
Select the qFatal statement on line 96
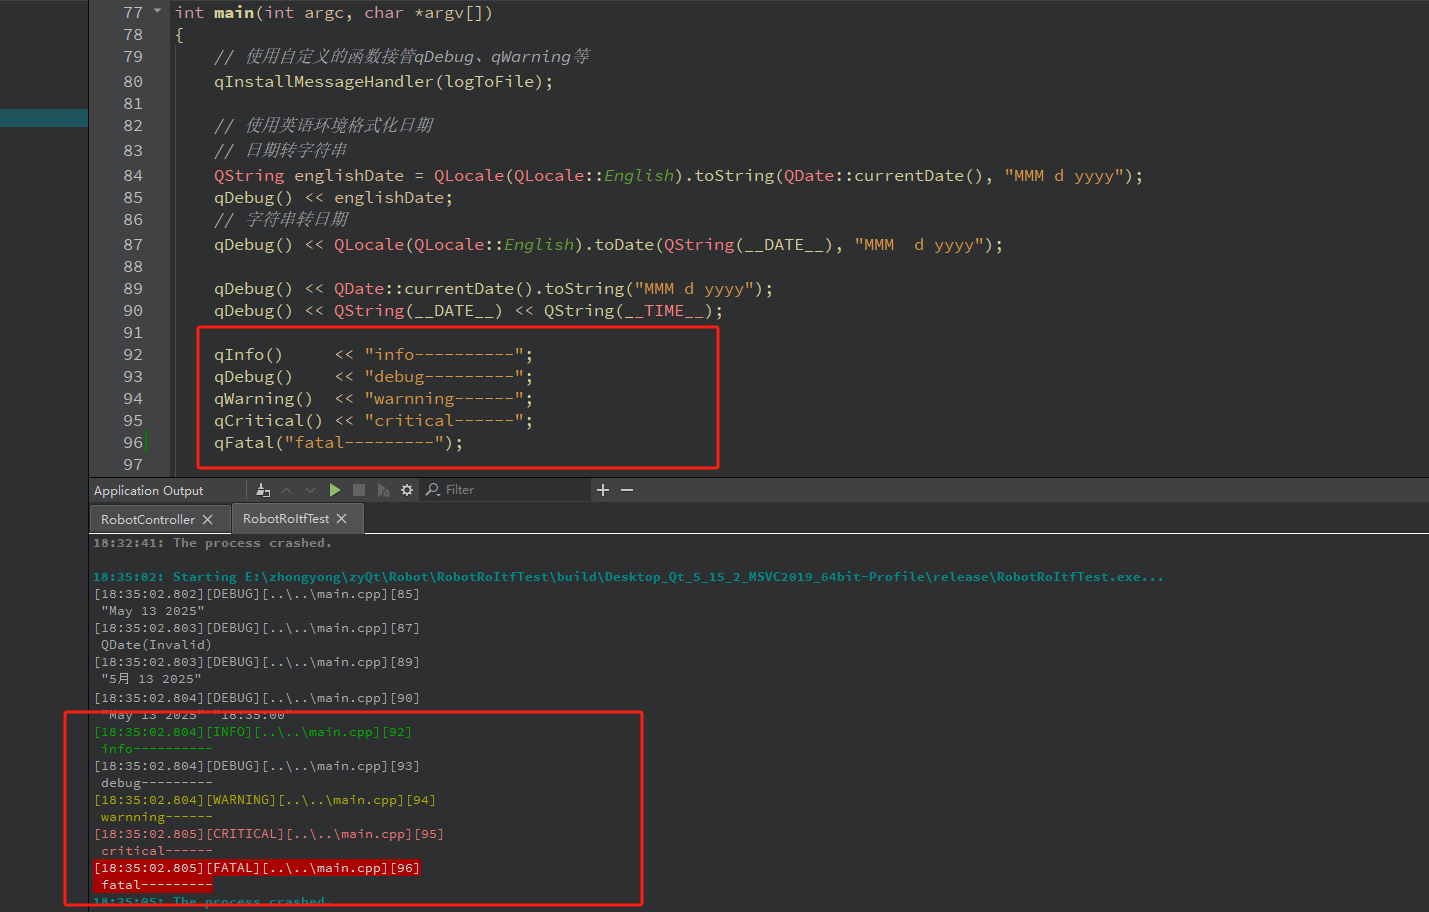click(335, 442)
